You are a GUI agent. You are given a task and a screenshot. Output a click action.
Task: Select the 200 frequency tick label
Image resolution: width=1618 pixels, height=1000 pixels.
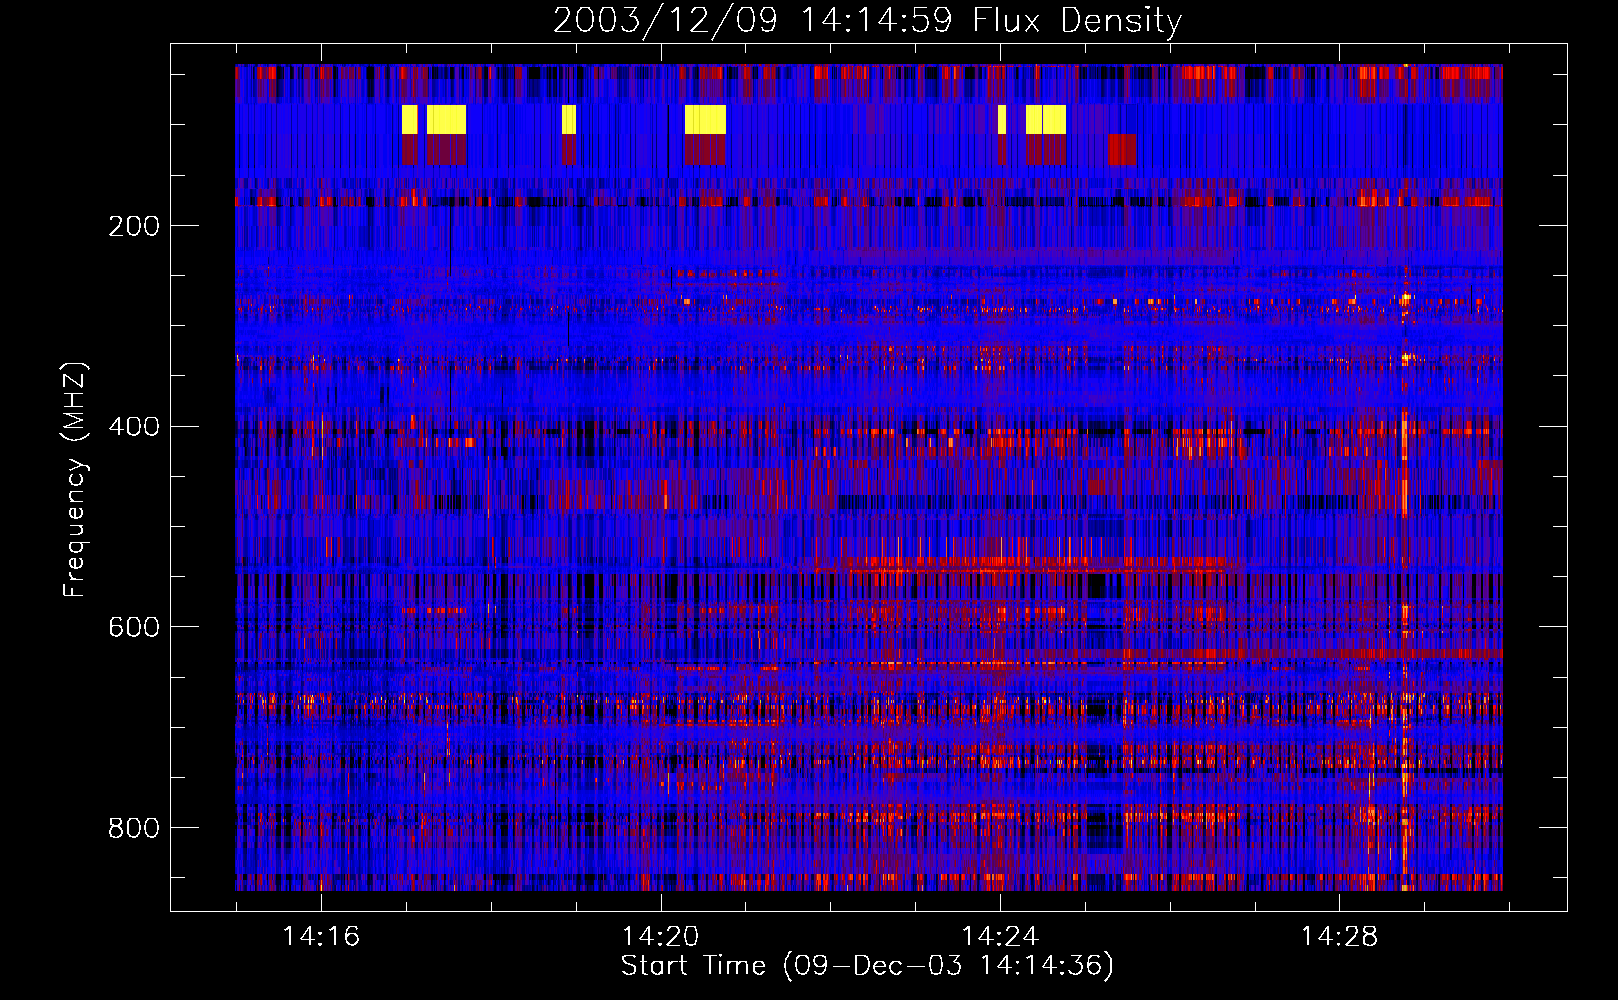tap(133, 226)
